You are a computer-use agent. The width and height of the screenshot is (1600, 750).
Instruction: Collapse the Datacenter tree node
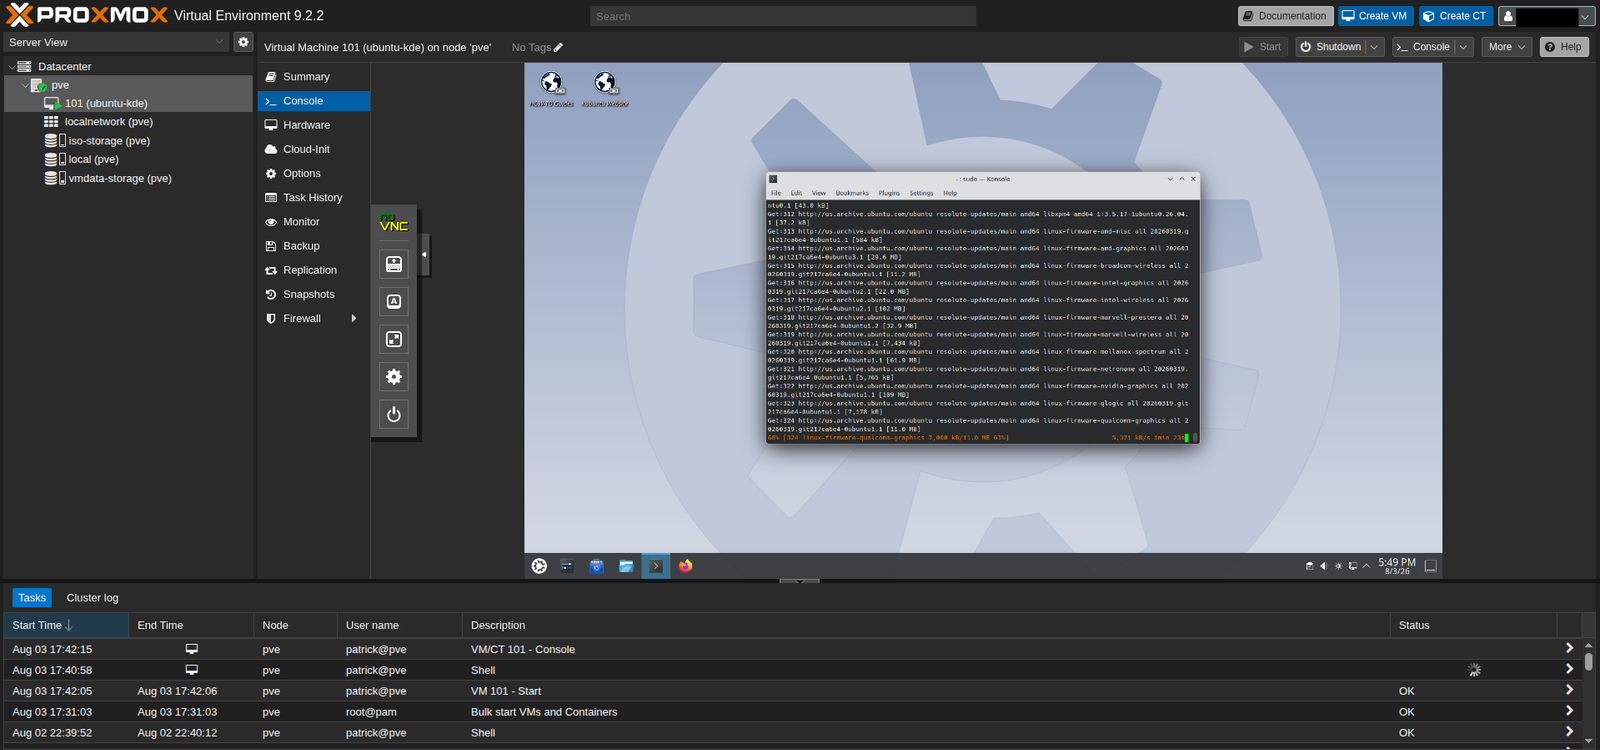(12, 67)
